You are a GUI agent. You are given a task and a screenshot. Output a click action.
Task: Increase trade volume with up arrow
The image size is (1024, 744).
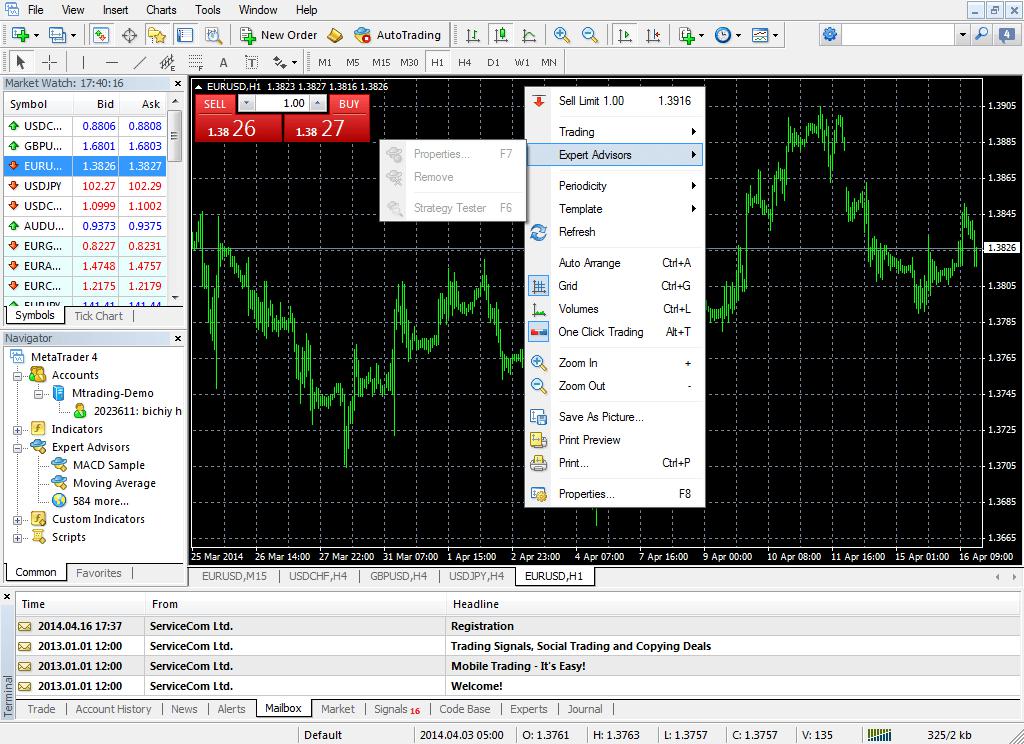[x=318, y=103]
